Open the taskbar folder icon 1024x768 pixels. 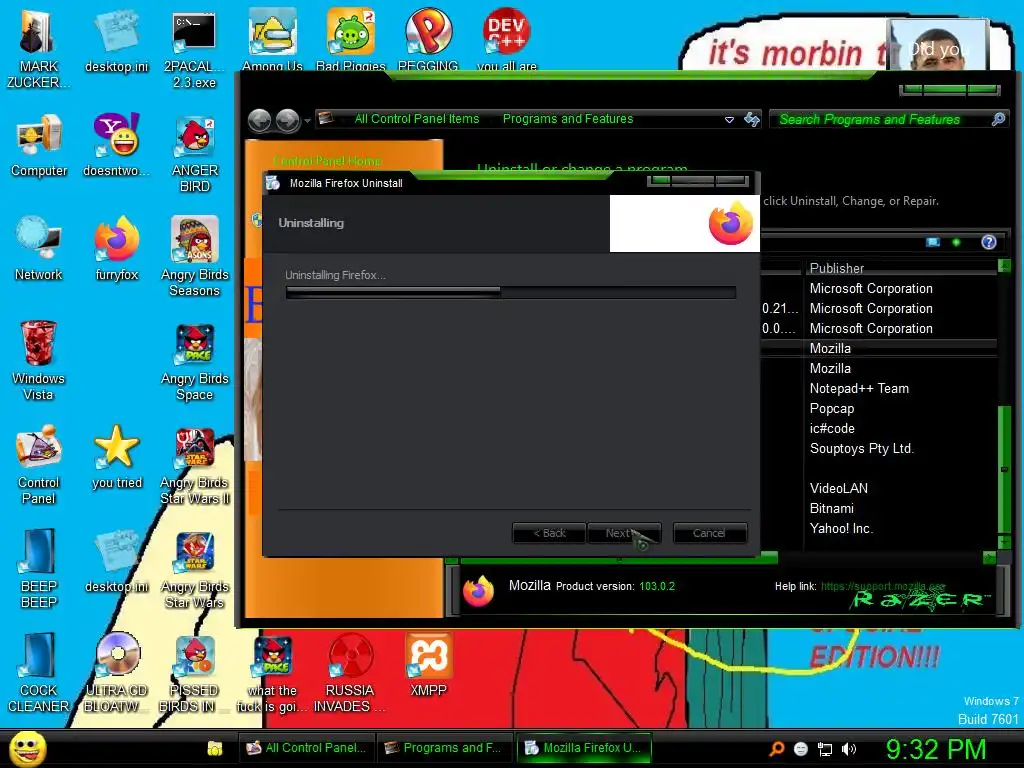[215, 748]
